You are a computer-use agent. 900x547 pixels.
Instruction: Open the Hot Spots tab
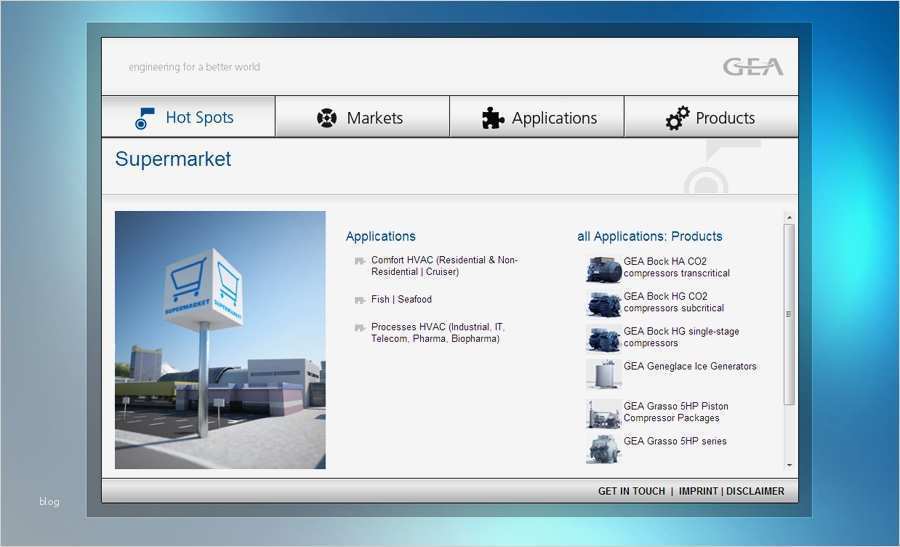click(188, 117)
